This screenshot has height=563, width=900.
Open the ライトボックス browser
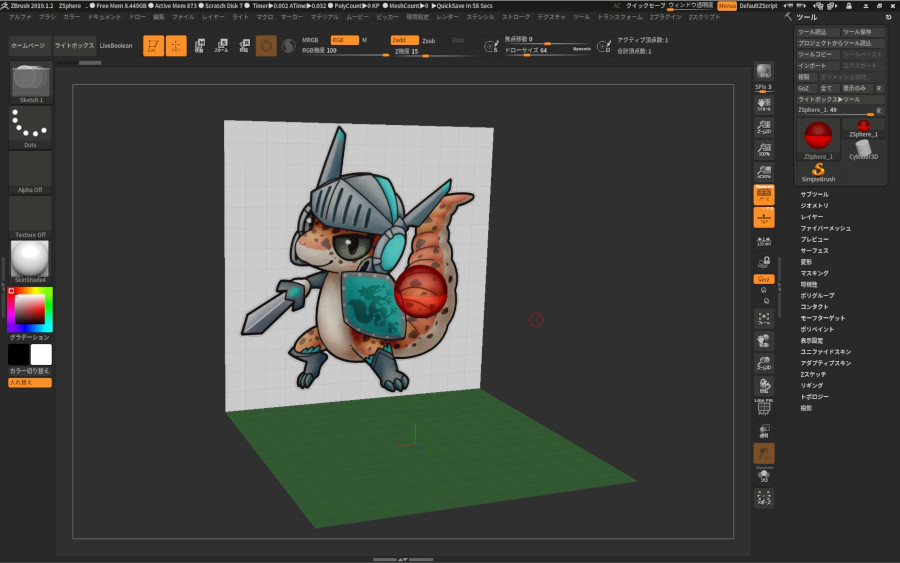click(75, 45)
